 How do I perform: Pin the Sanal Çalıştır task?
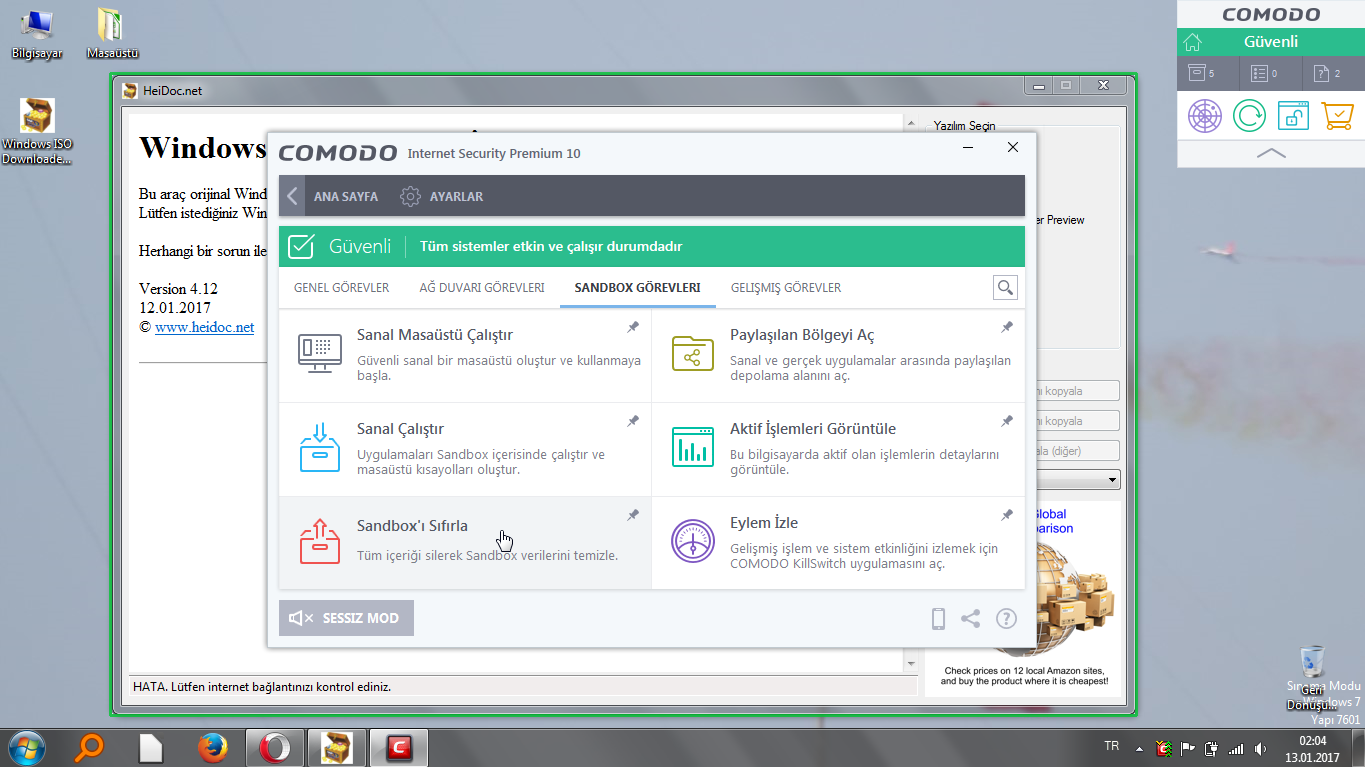click(x=633, y=421)
